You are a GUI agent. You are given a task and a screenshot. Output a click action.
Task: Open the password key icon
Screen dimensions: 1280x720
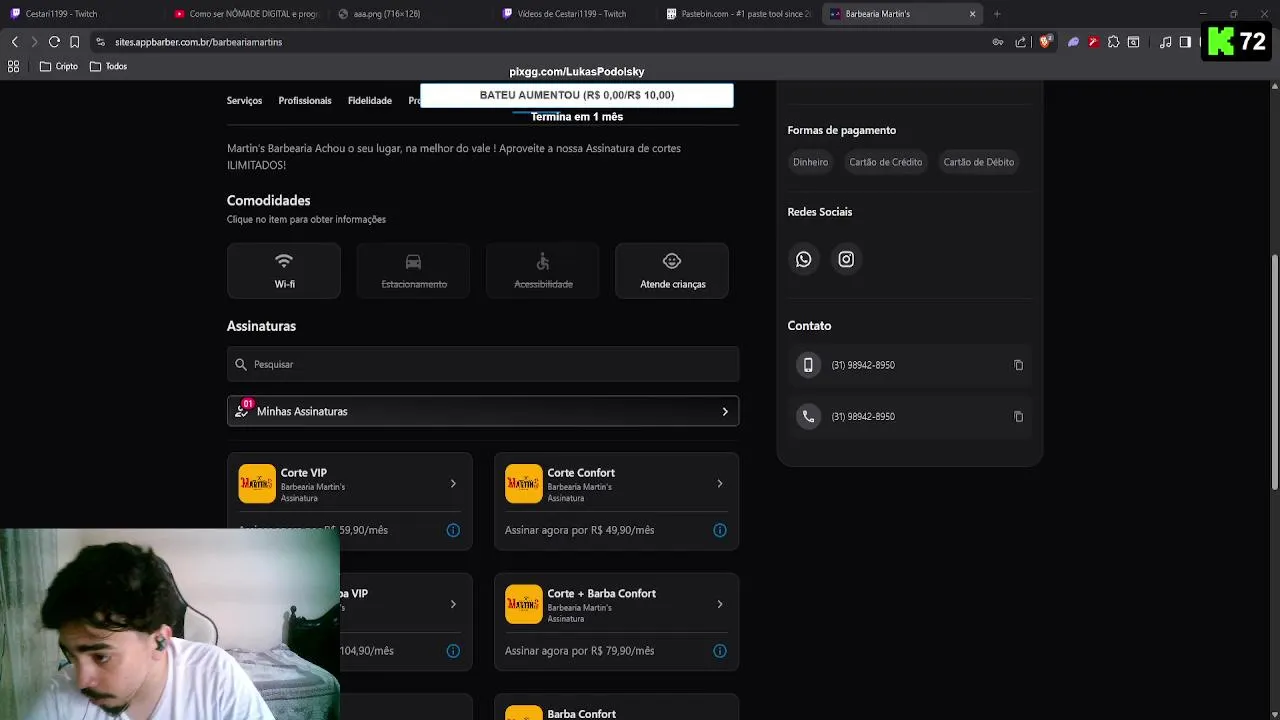997,42
